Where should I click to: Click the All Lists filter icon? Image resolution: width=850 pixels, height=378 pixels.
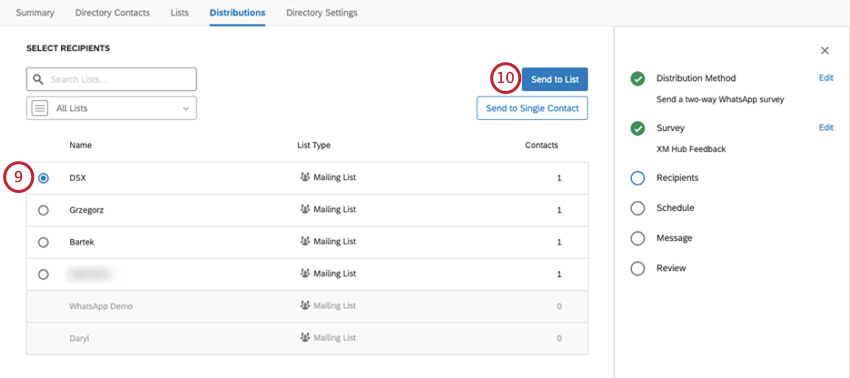point(40,108)
